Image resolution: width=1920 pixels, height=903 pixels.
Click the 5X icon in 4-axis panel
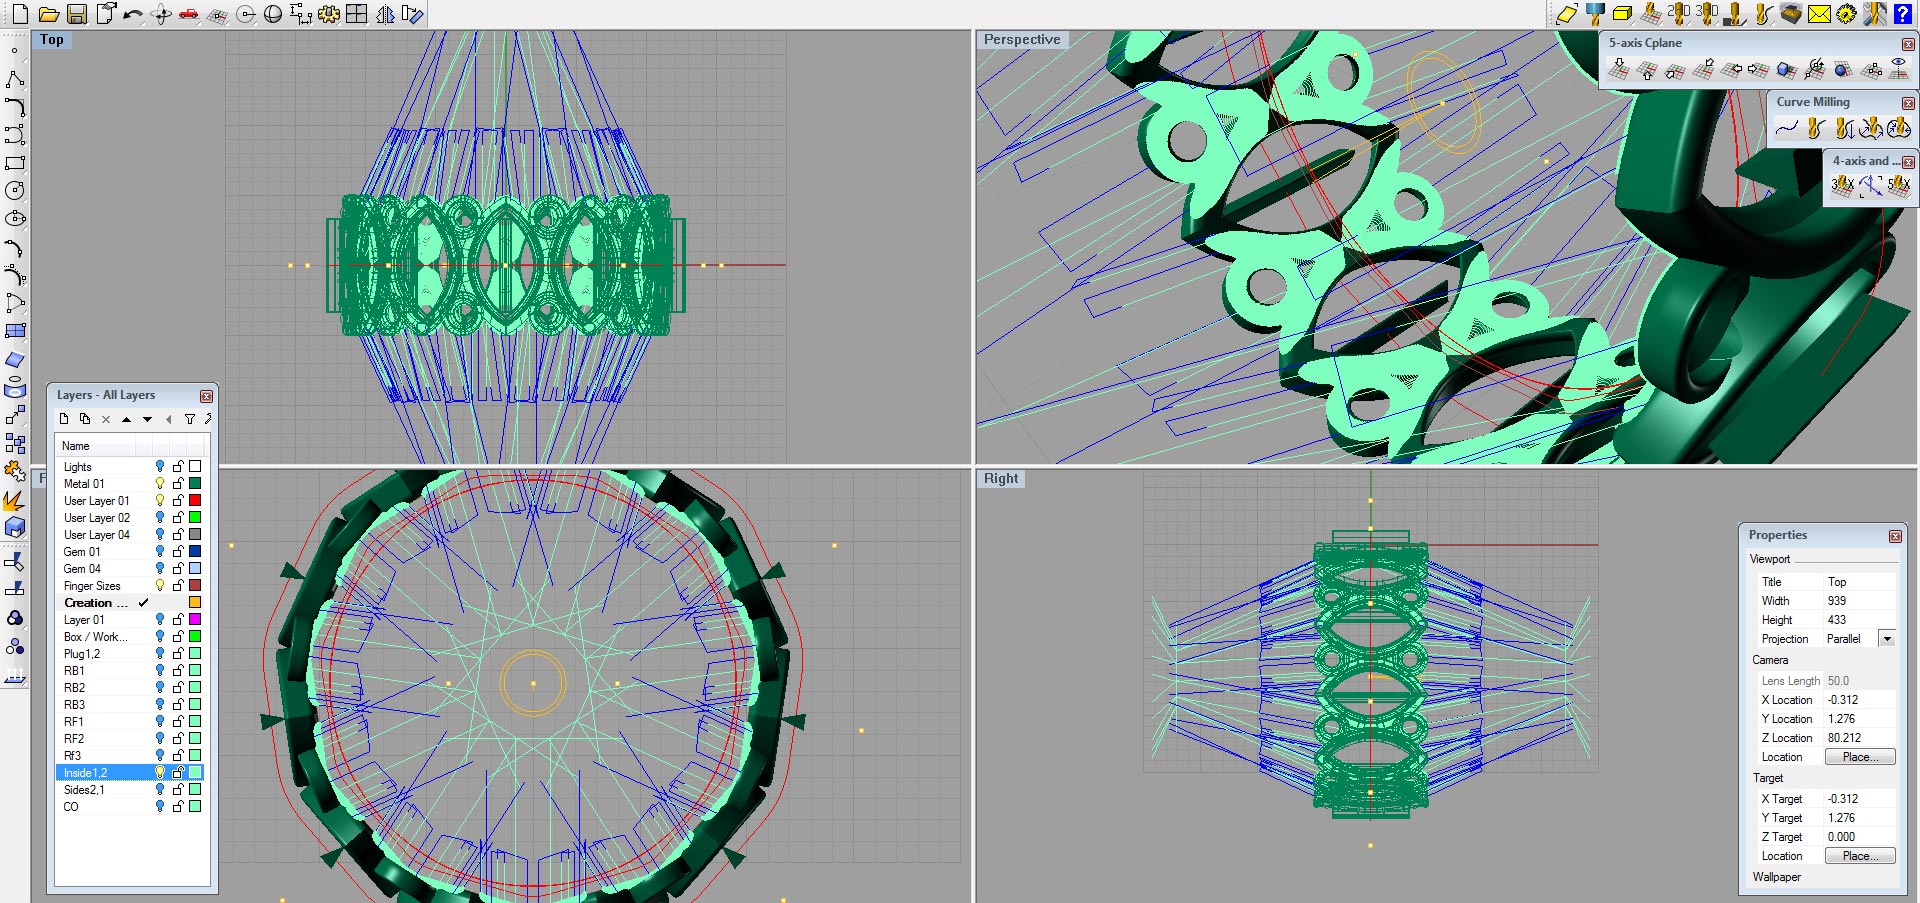click(x=1898, y=186)
